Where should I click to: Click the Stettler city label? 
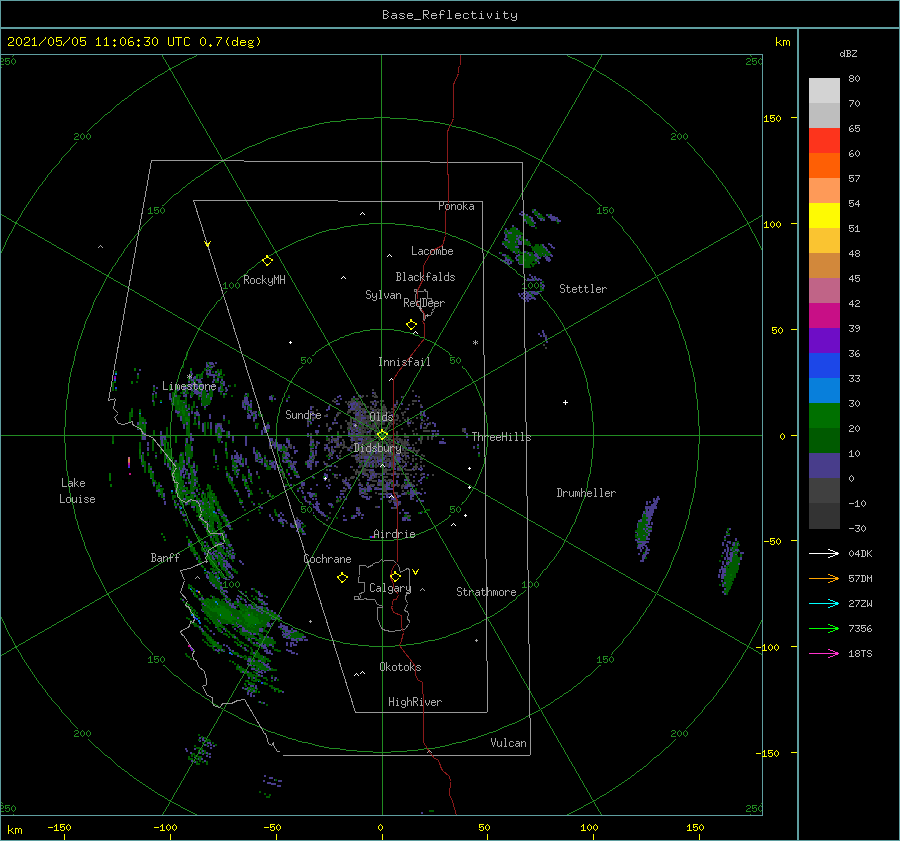click(583, 289)
